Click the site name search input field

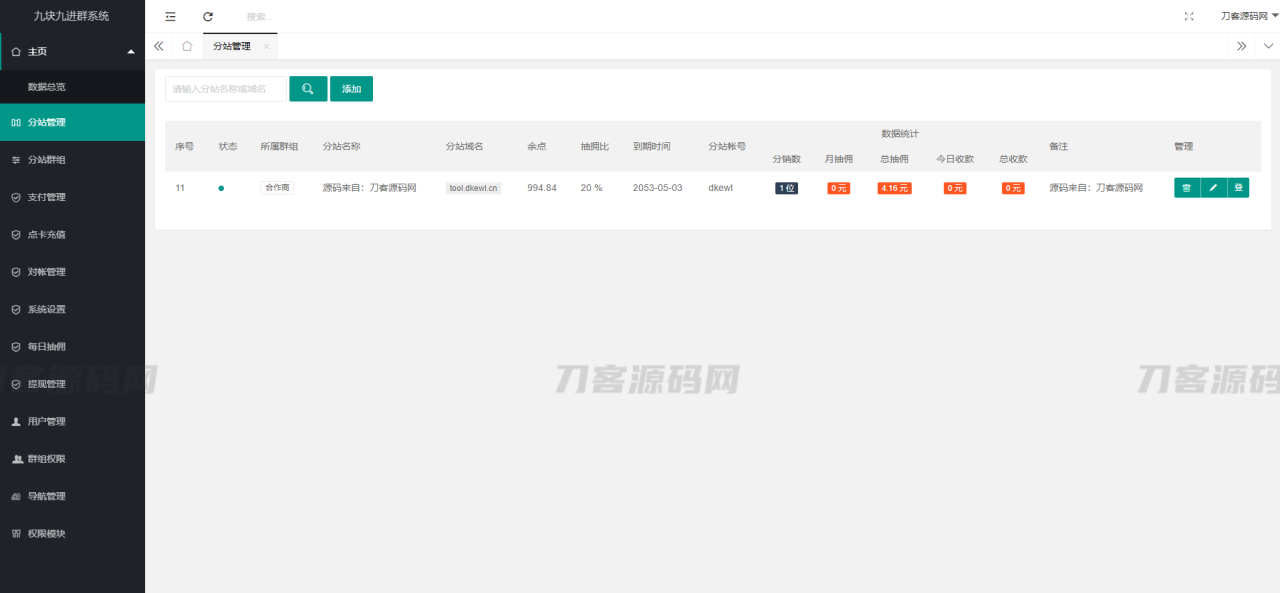225,89
